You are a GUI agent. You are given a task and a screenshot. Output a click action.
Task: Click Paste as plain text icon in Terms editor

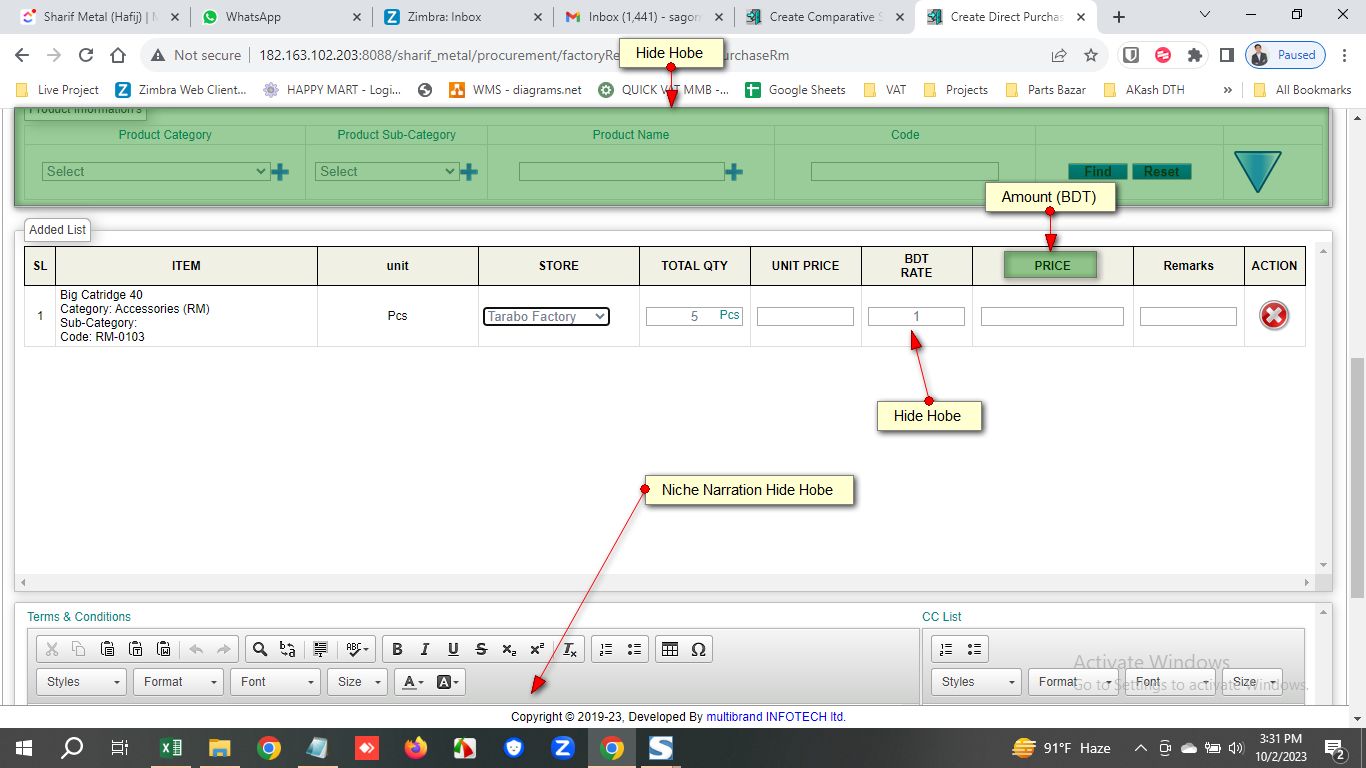136,649
